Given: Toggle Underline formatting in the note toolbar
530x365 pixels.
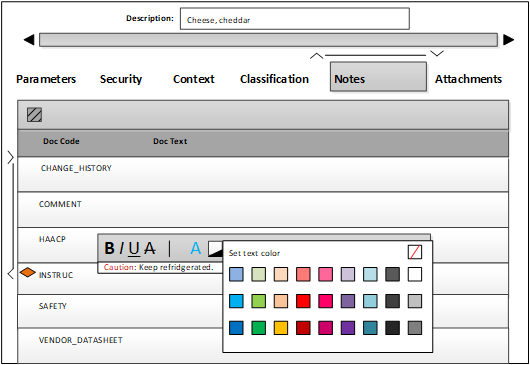Looking at the screenshot, I should coord(134,248).
